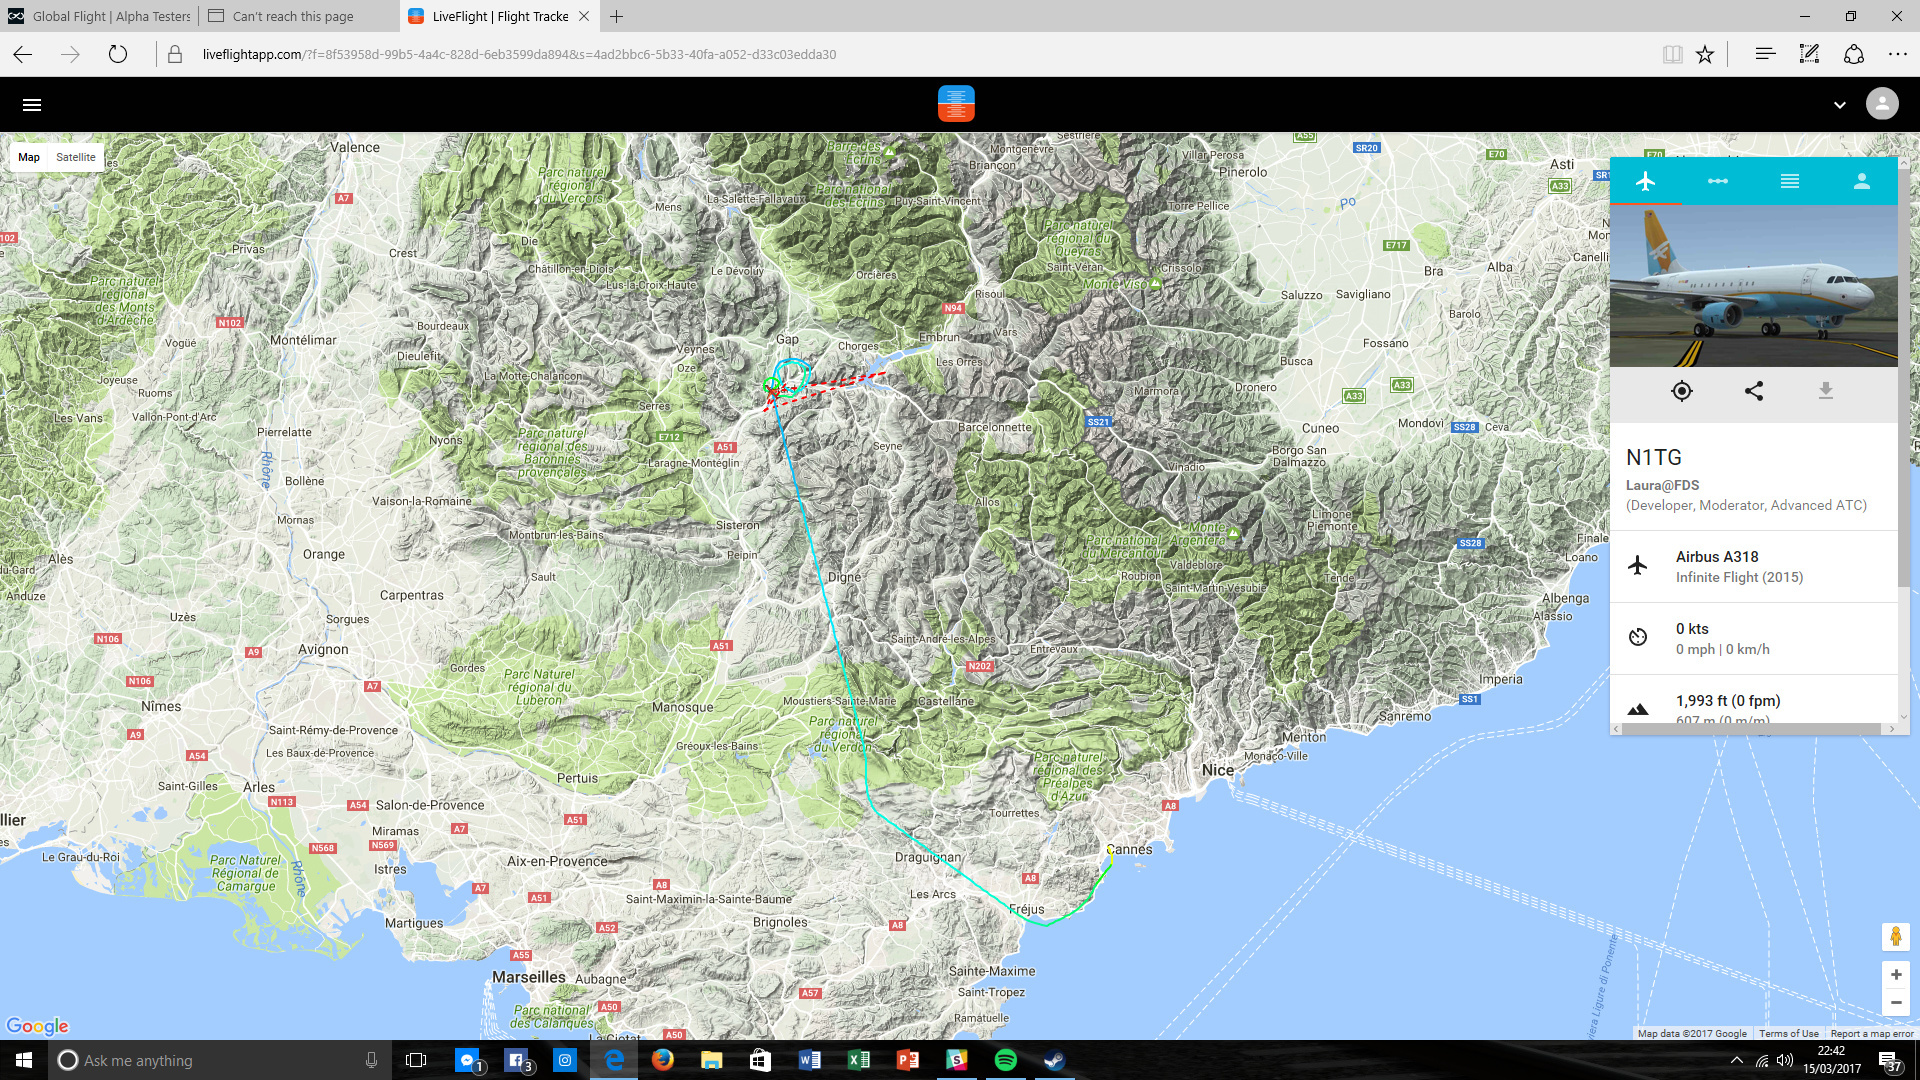Open the pilot profile tab icon

1861,181
